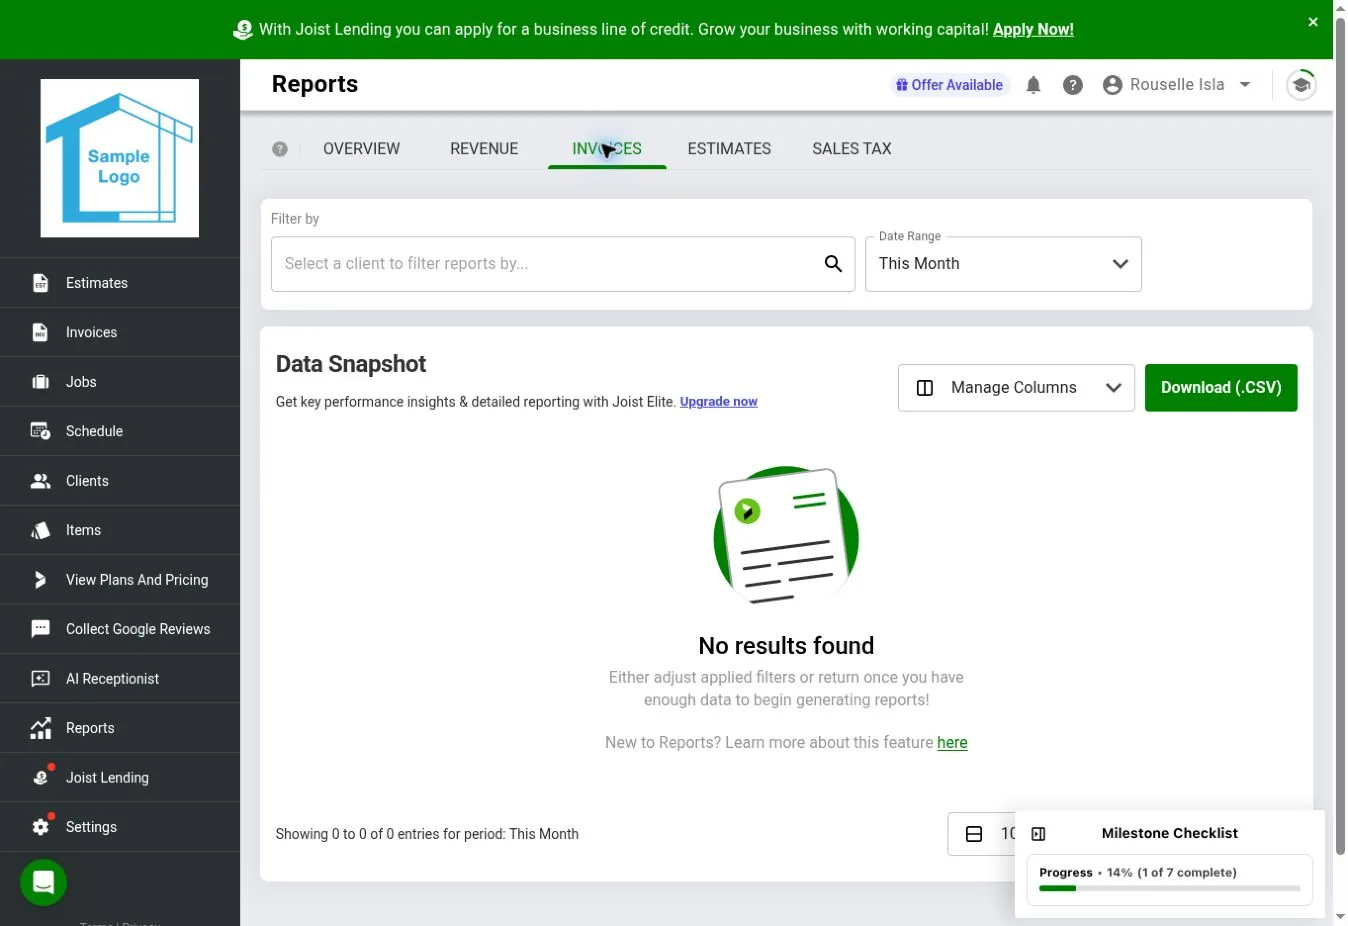Open the Rouselle Isla account menu arrow
The height and width of the screenshot is (926, 1348).
tap(1245, 85)
